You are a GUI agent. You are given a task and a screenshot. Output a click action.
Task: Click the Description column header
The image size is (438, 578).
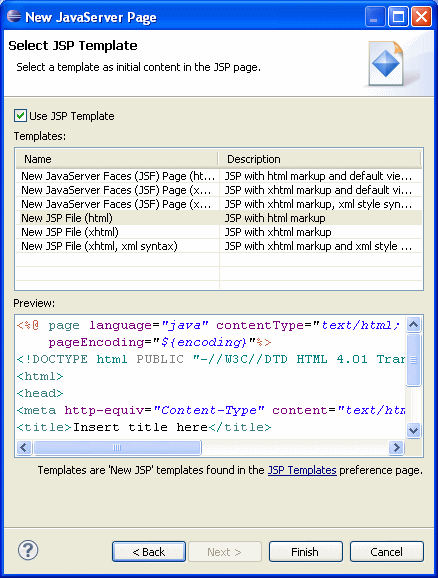click(x=320, y=159)
